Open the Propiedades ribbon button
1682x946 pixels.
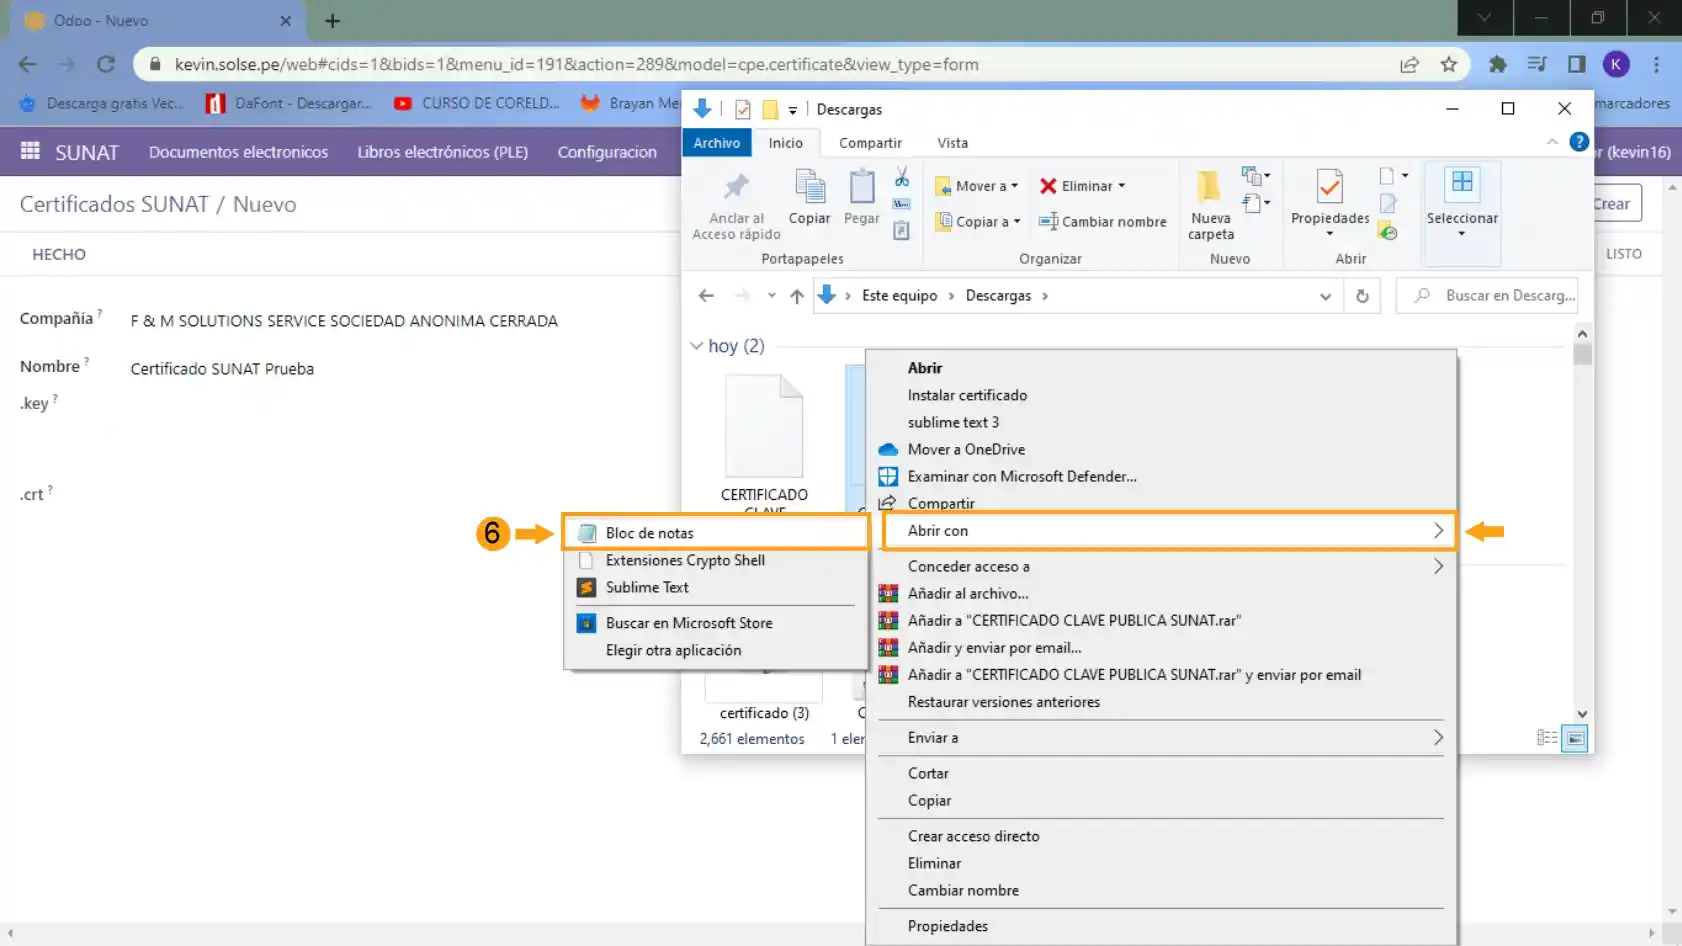[1330, 203]
